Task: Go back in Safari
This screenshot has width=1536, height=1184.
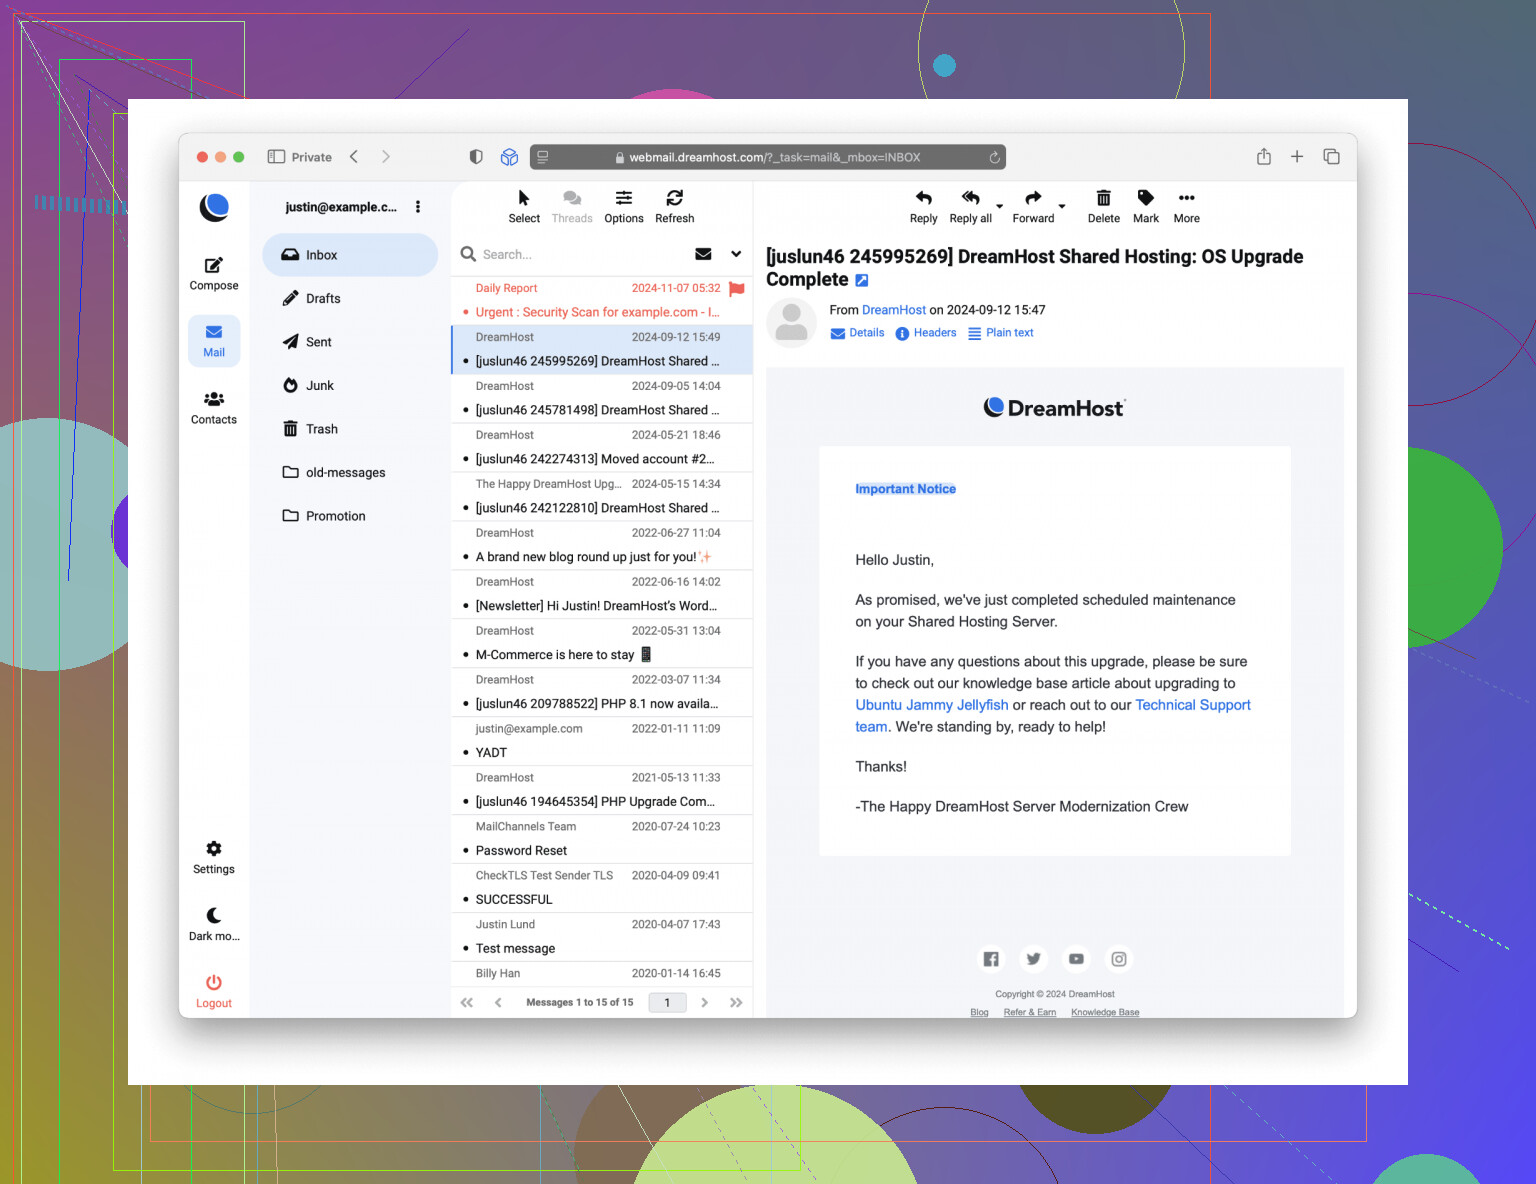Action: coord(354,157)
